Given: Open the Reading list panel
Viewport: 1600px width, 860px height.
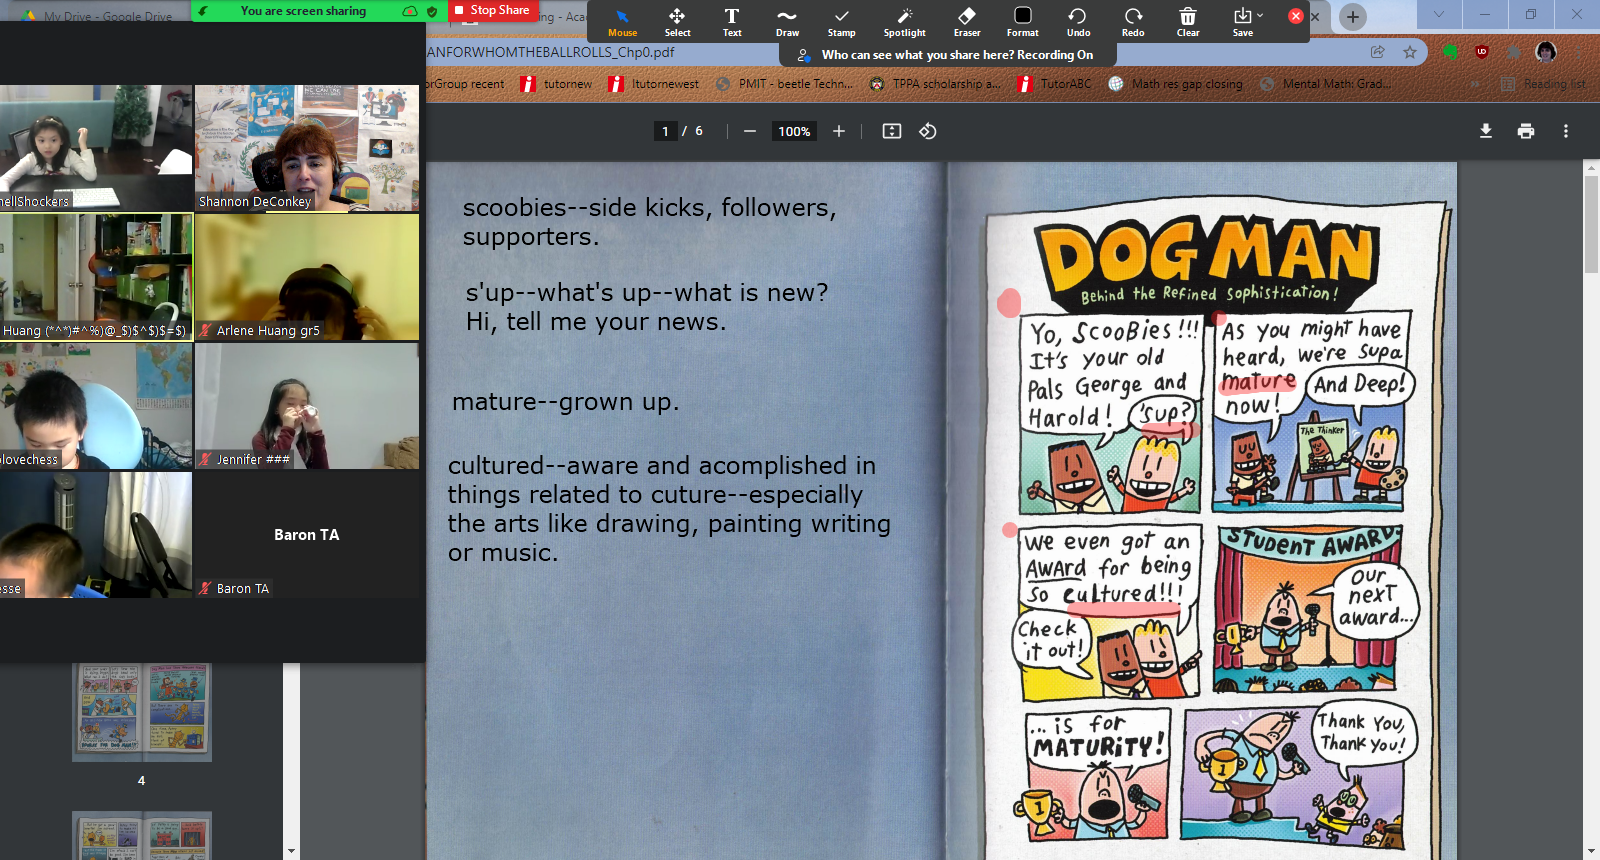Looking at the screenshot, I should 1543,84.
